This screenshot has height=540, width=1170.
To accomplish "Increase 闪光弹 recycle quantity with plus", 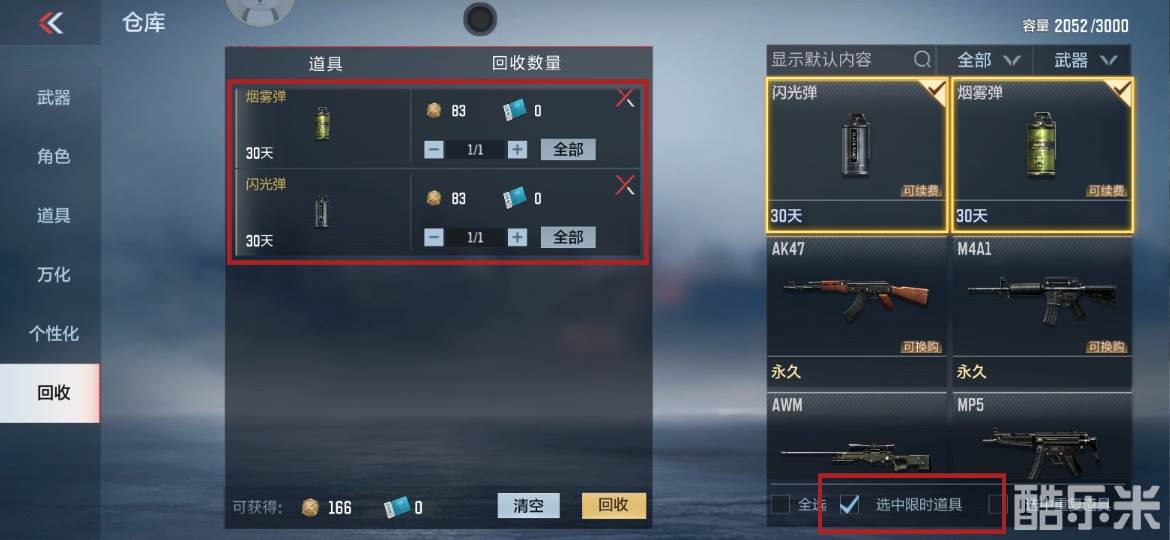I will (x=517, y=237).
